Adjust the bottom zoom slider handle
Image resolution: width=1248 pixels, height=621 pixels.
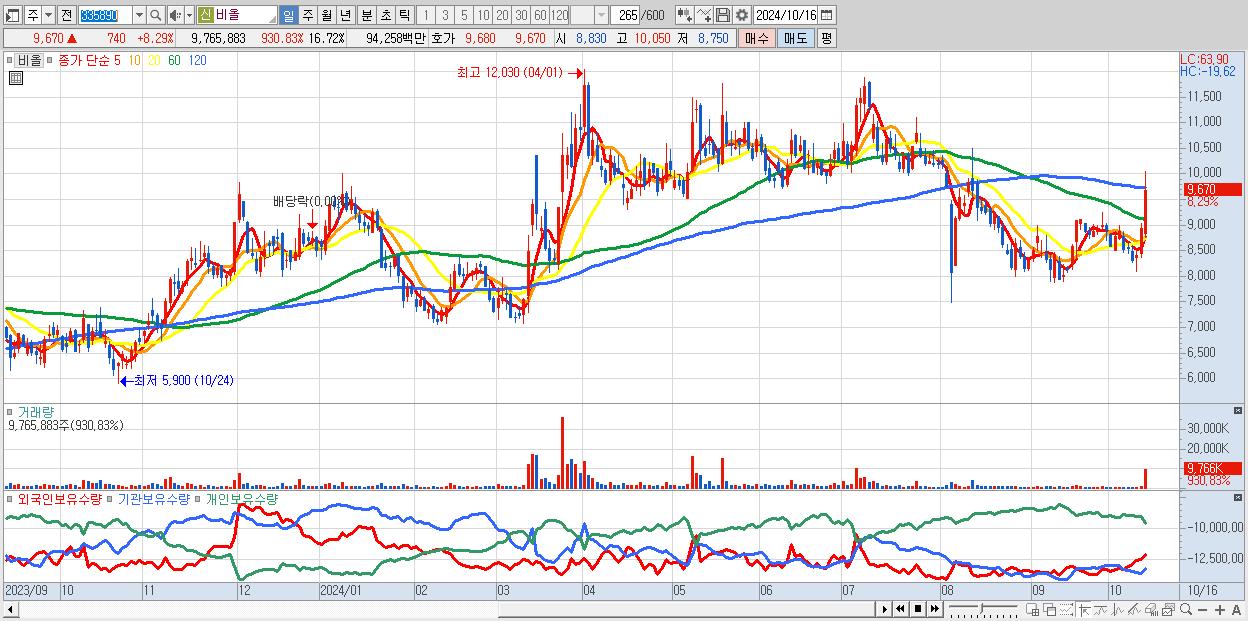(x=981, y=609)
